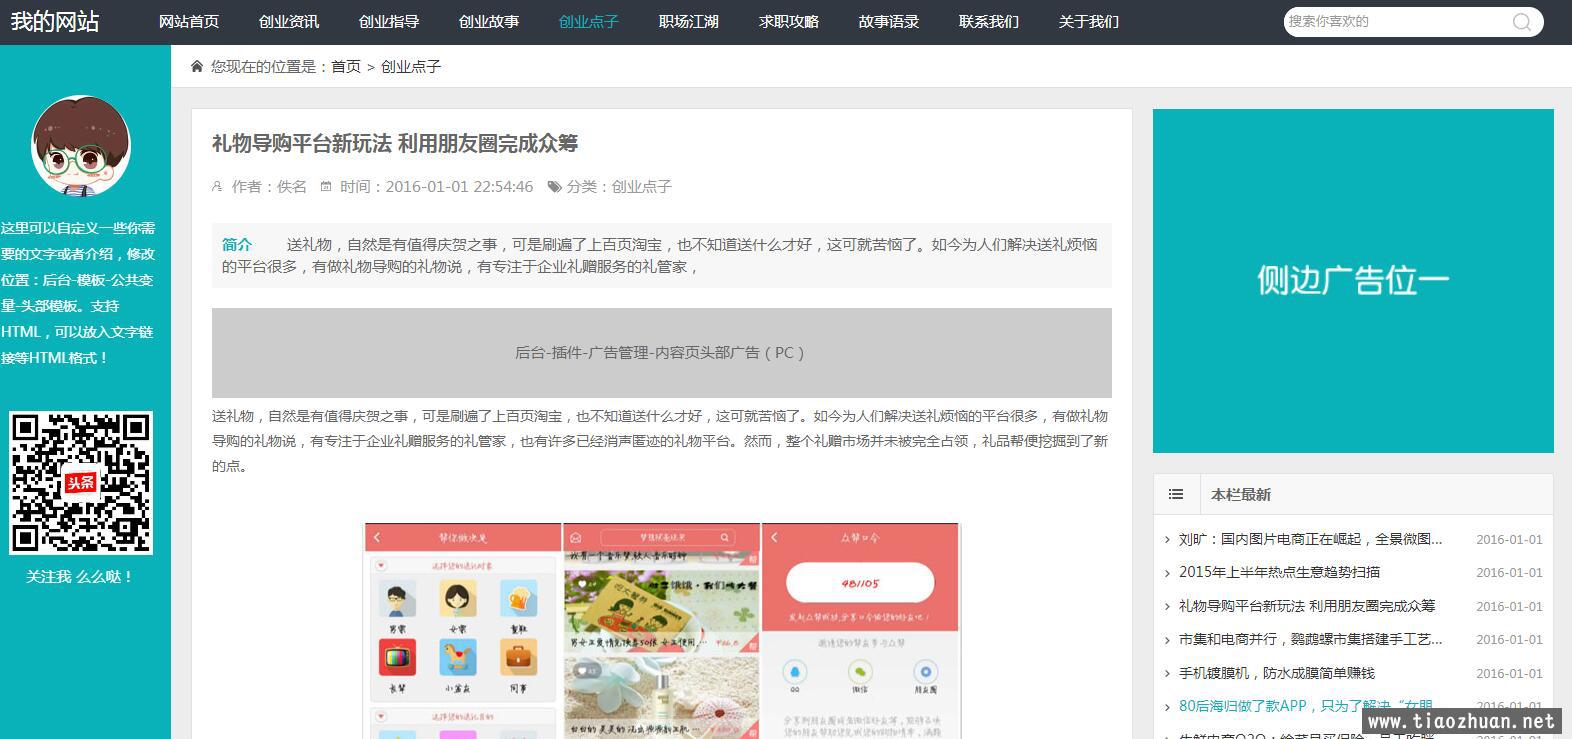The height and width of the screenshot is (739, 1572).
Task: Click the home icon in breadcrumb
Action: (x=197, y=66)
